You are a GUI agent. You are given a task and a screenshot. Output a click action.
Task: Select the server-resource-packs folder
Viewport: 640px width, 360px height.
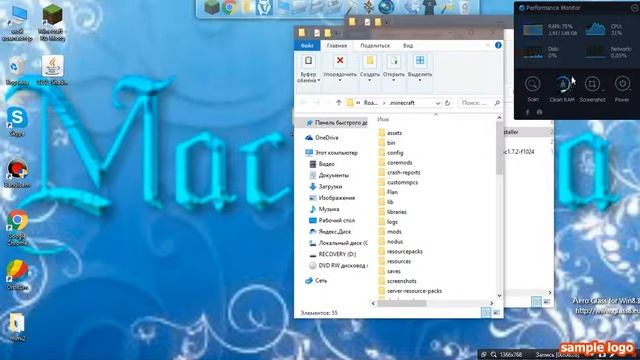point(410,291)
